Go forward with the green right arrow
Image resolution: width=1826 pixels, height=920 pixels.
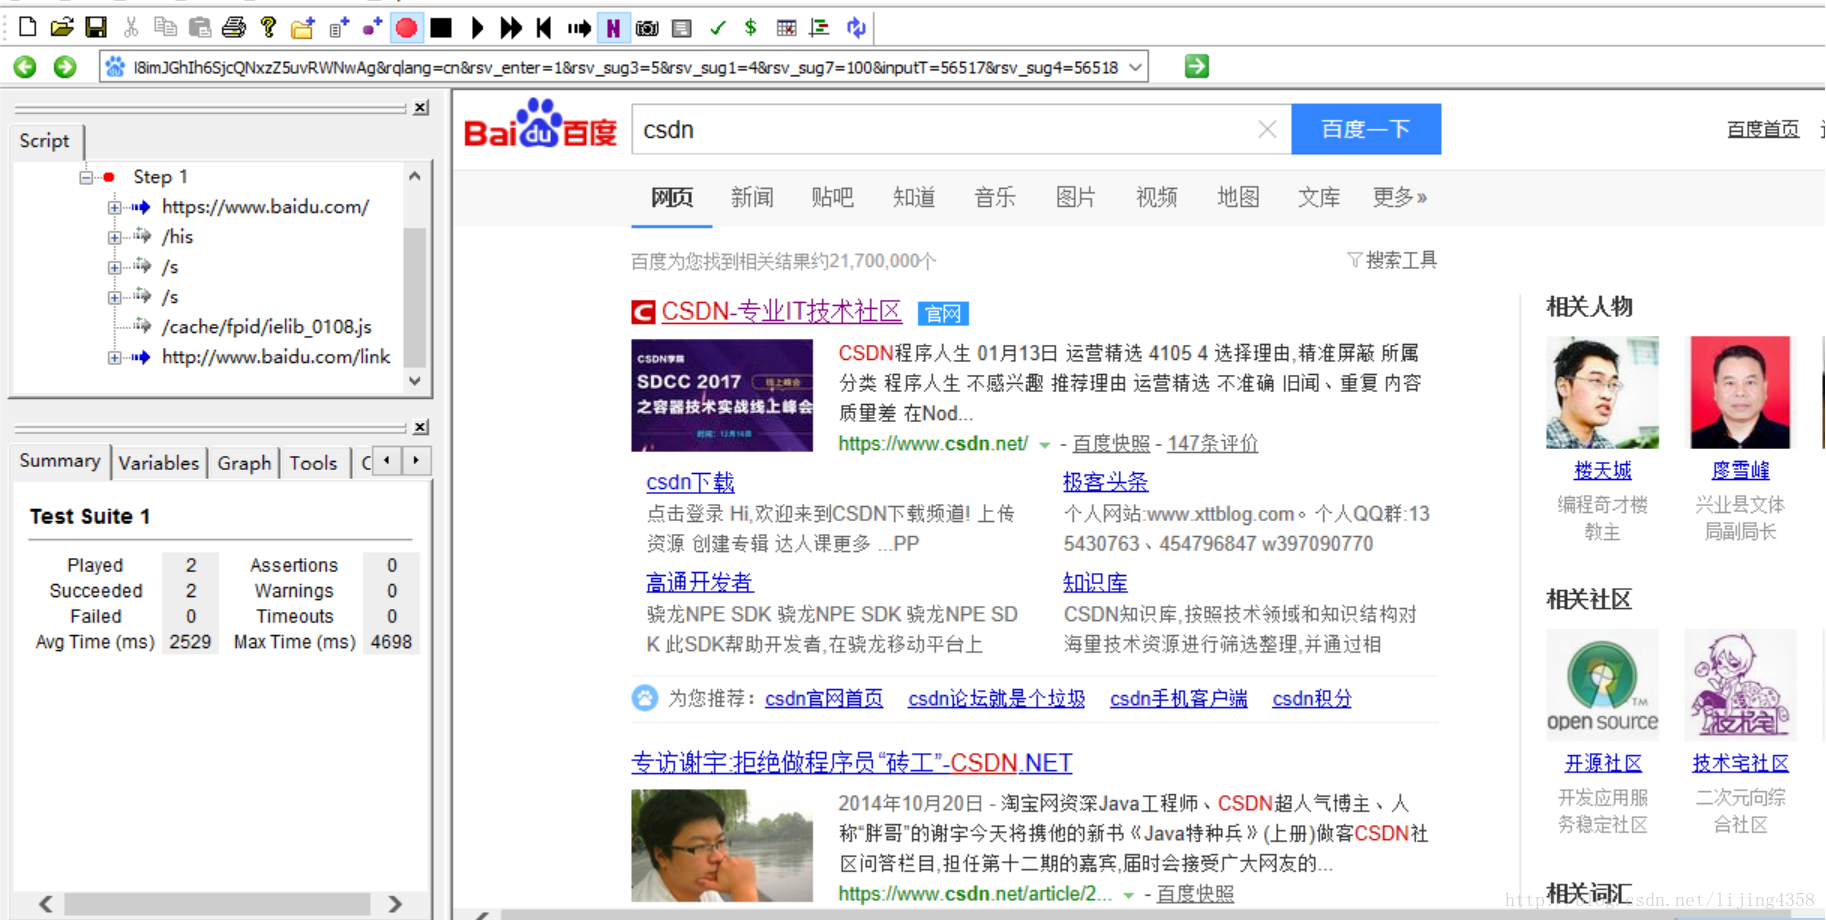[x=65, y=67]
